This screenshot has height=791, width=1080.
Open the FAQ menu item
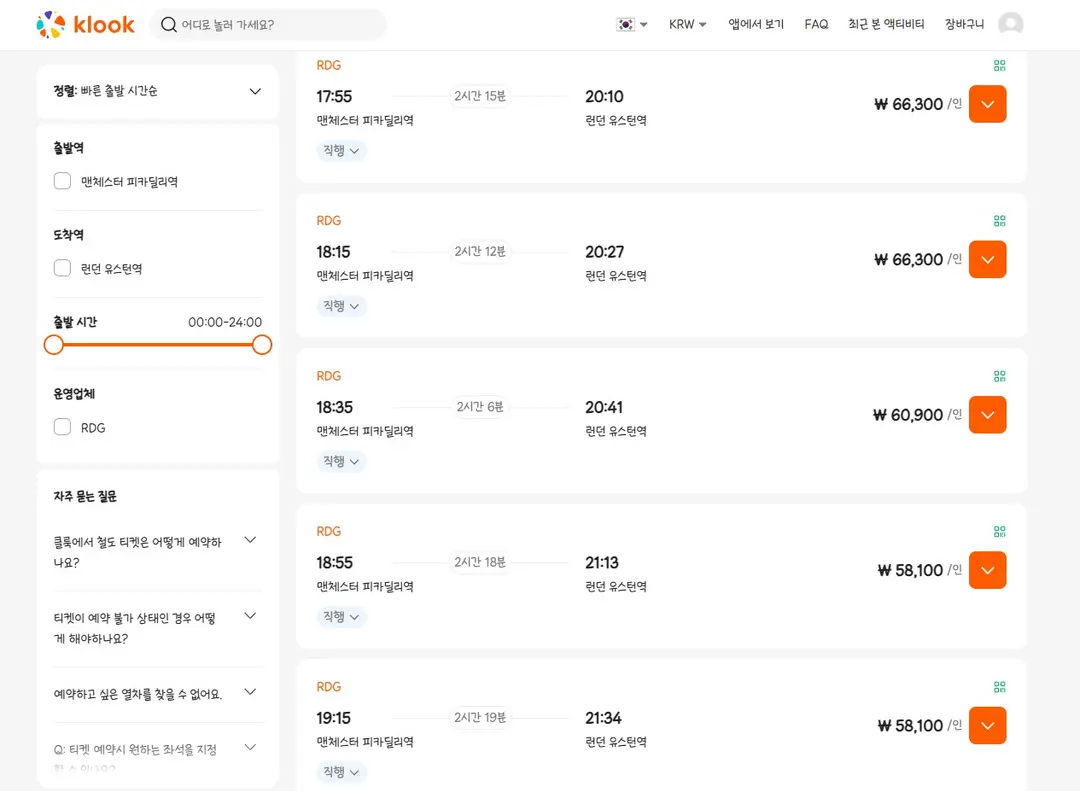coord(816,24)
